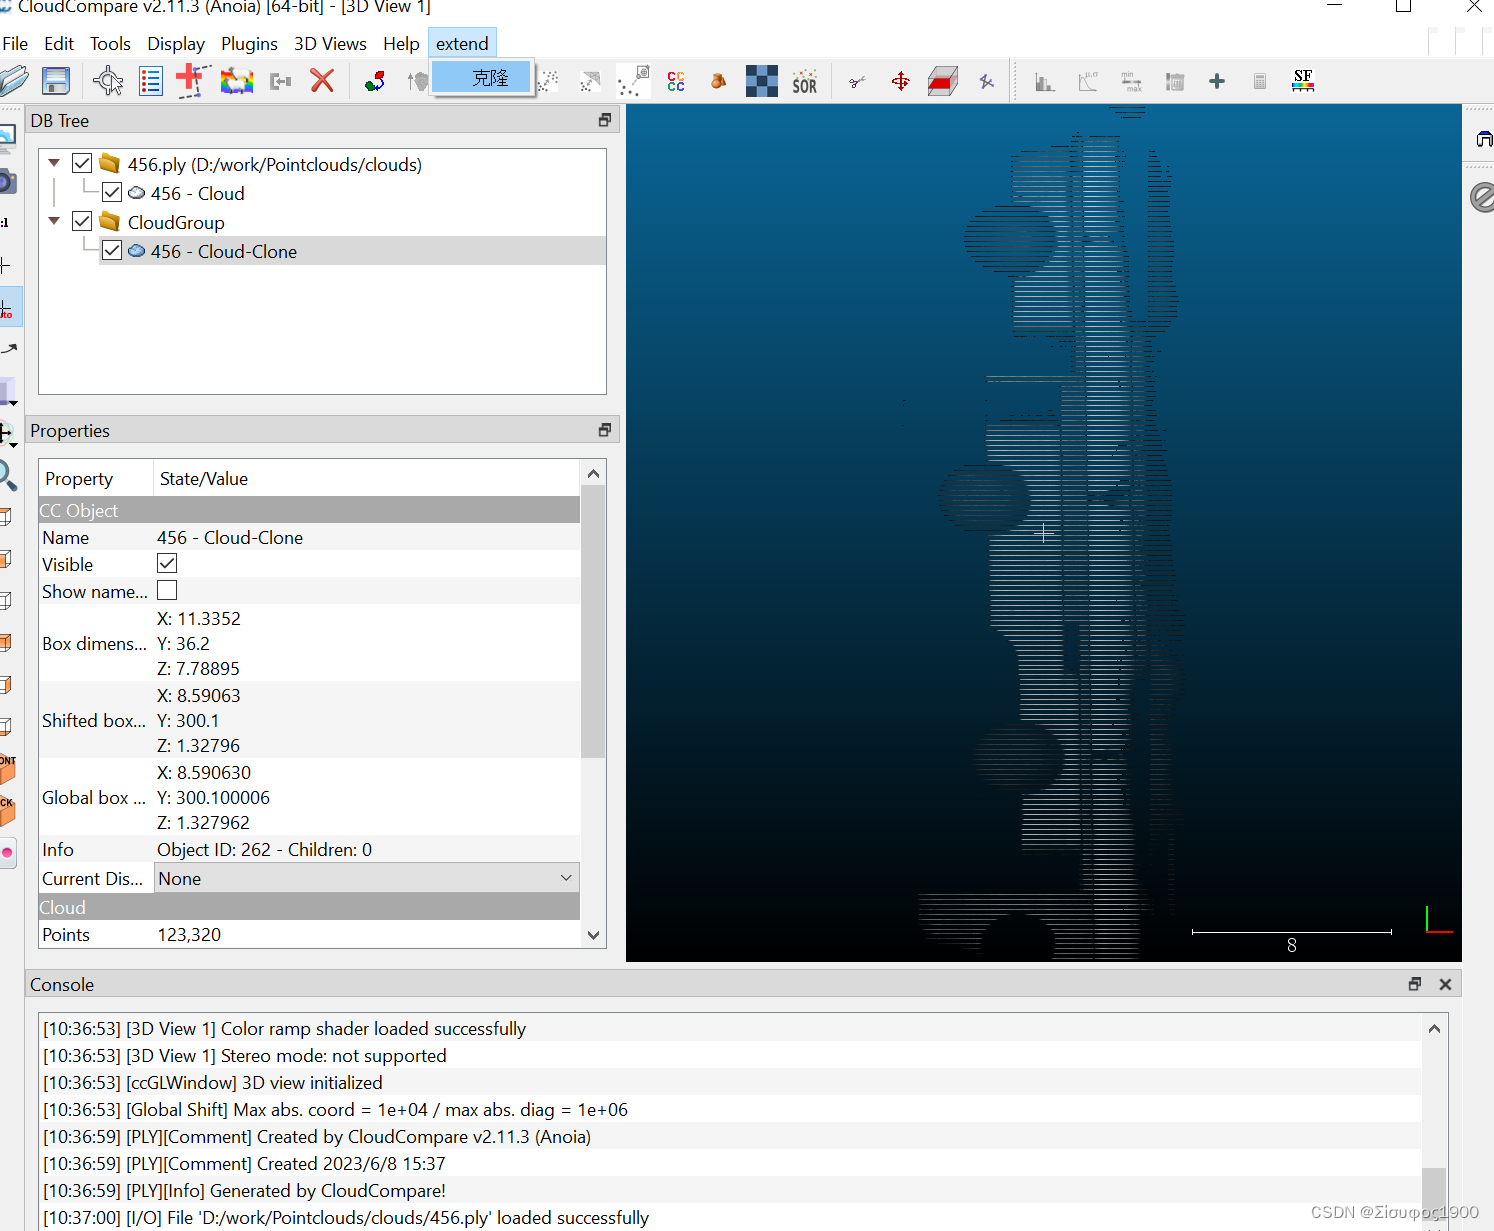Viewport: 1494px width, 1231px height.
Task: Select the 456 - Cloud-Clone tree item
Action: [222, 251]
